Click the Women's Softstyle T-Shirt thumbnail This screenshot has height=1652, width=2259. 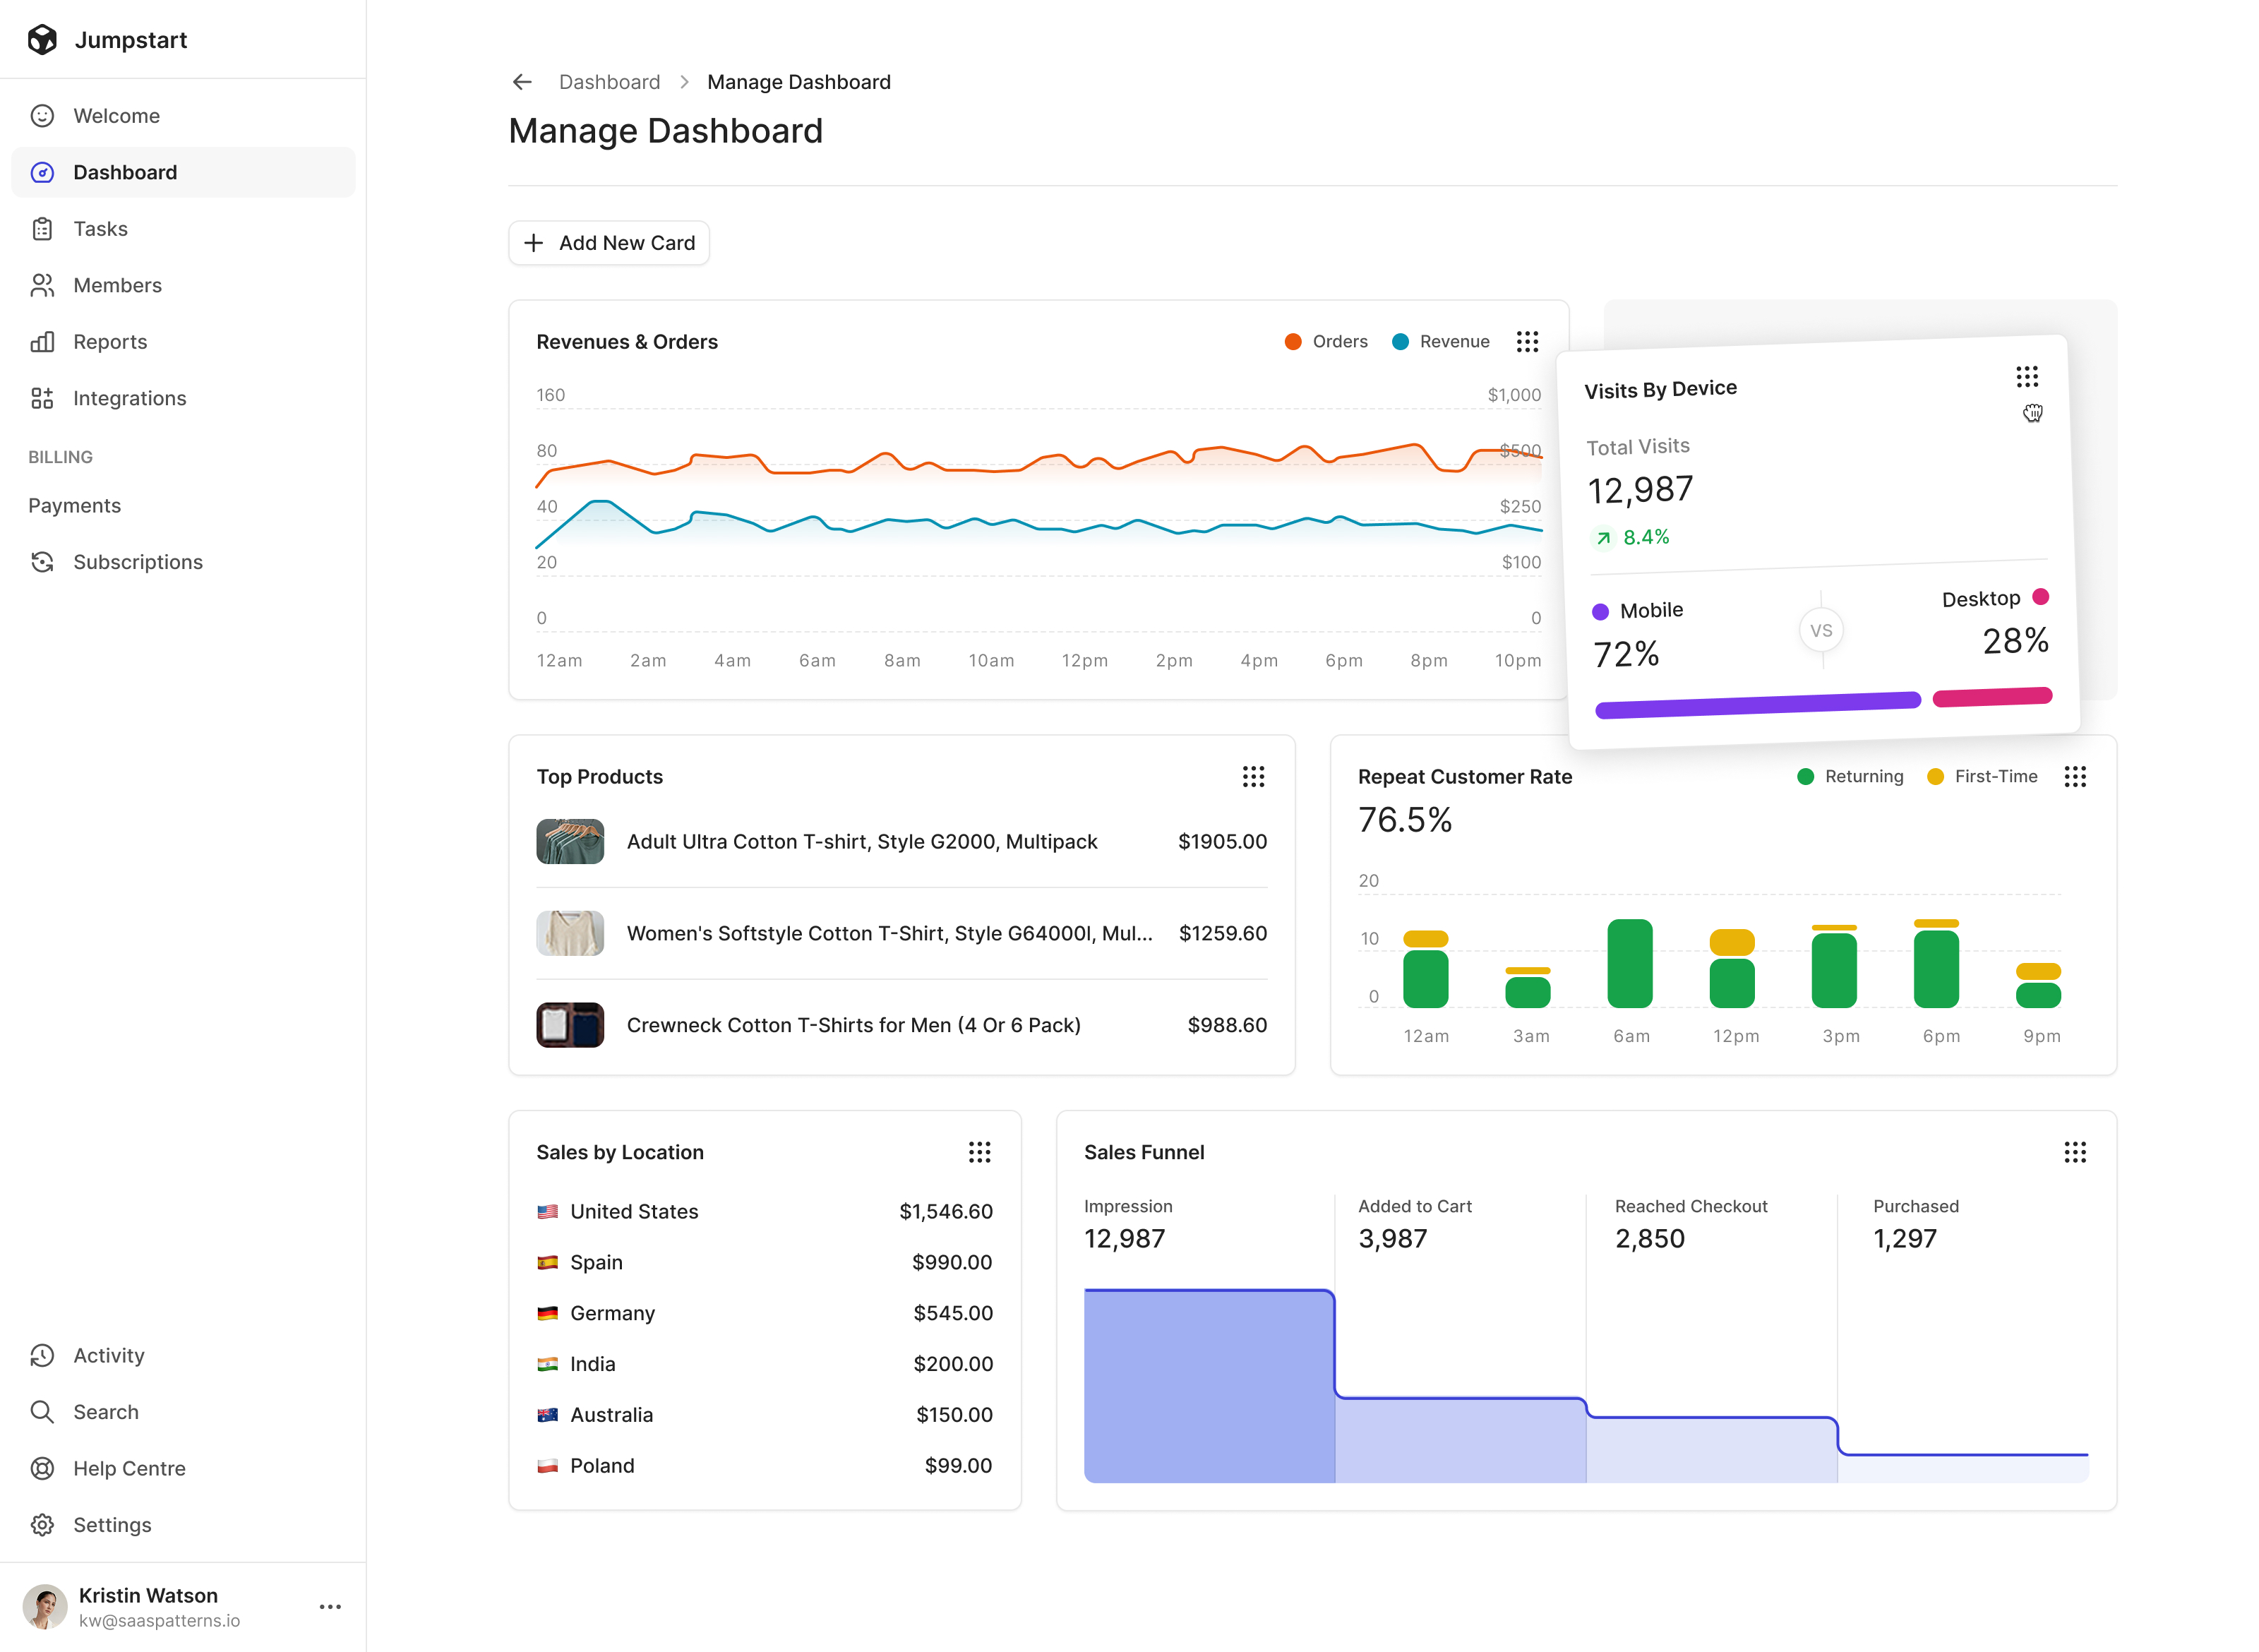coord(570,933)
